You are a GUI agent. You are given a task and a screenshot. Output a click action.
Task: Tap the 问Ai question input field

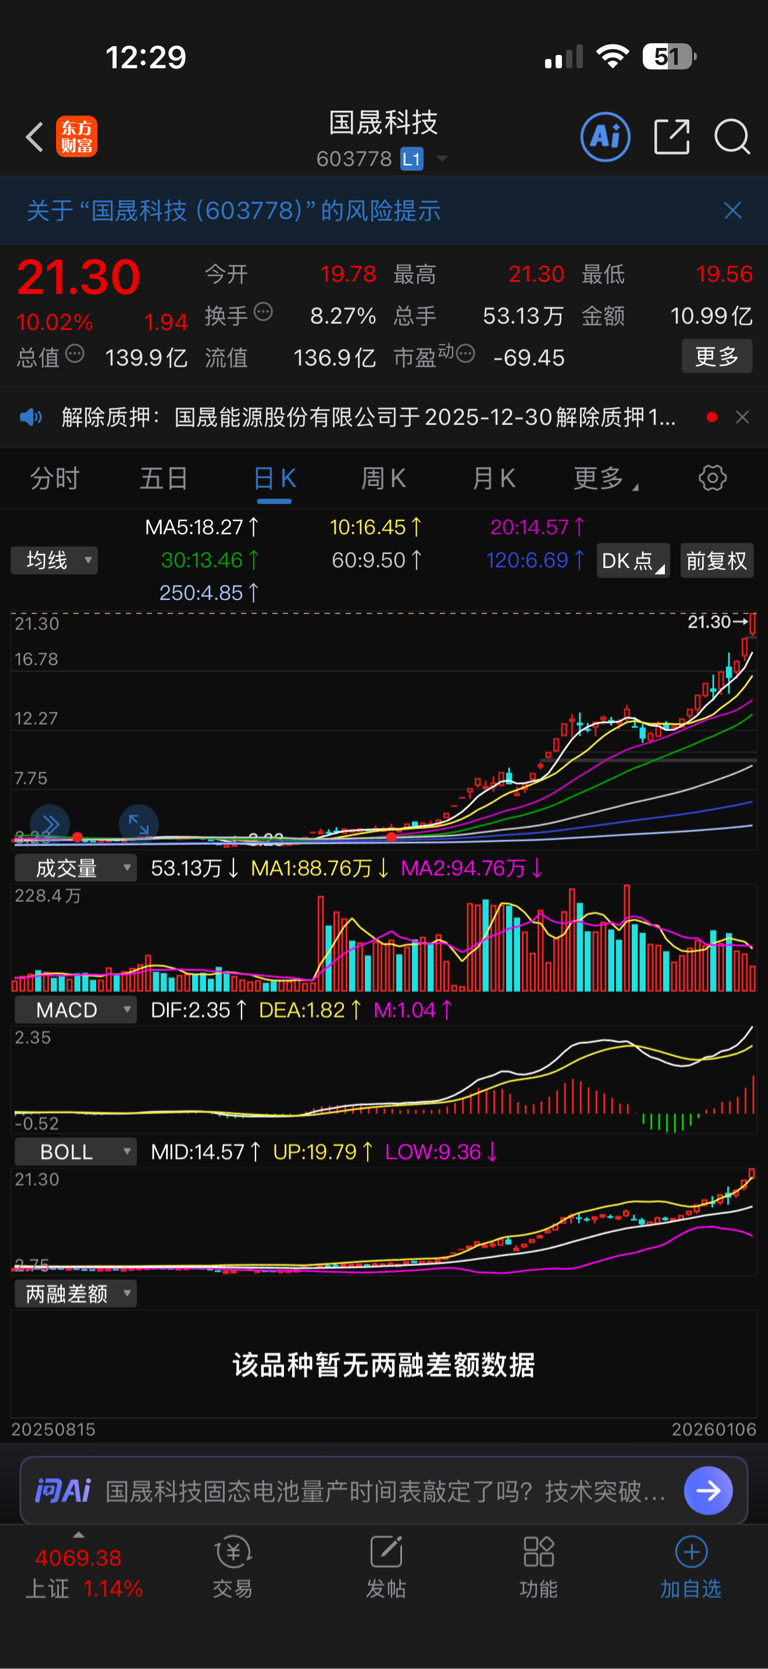point(385,1491)
